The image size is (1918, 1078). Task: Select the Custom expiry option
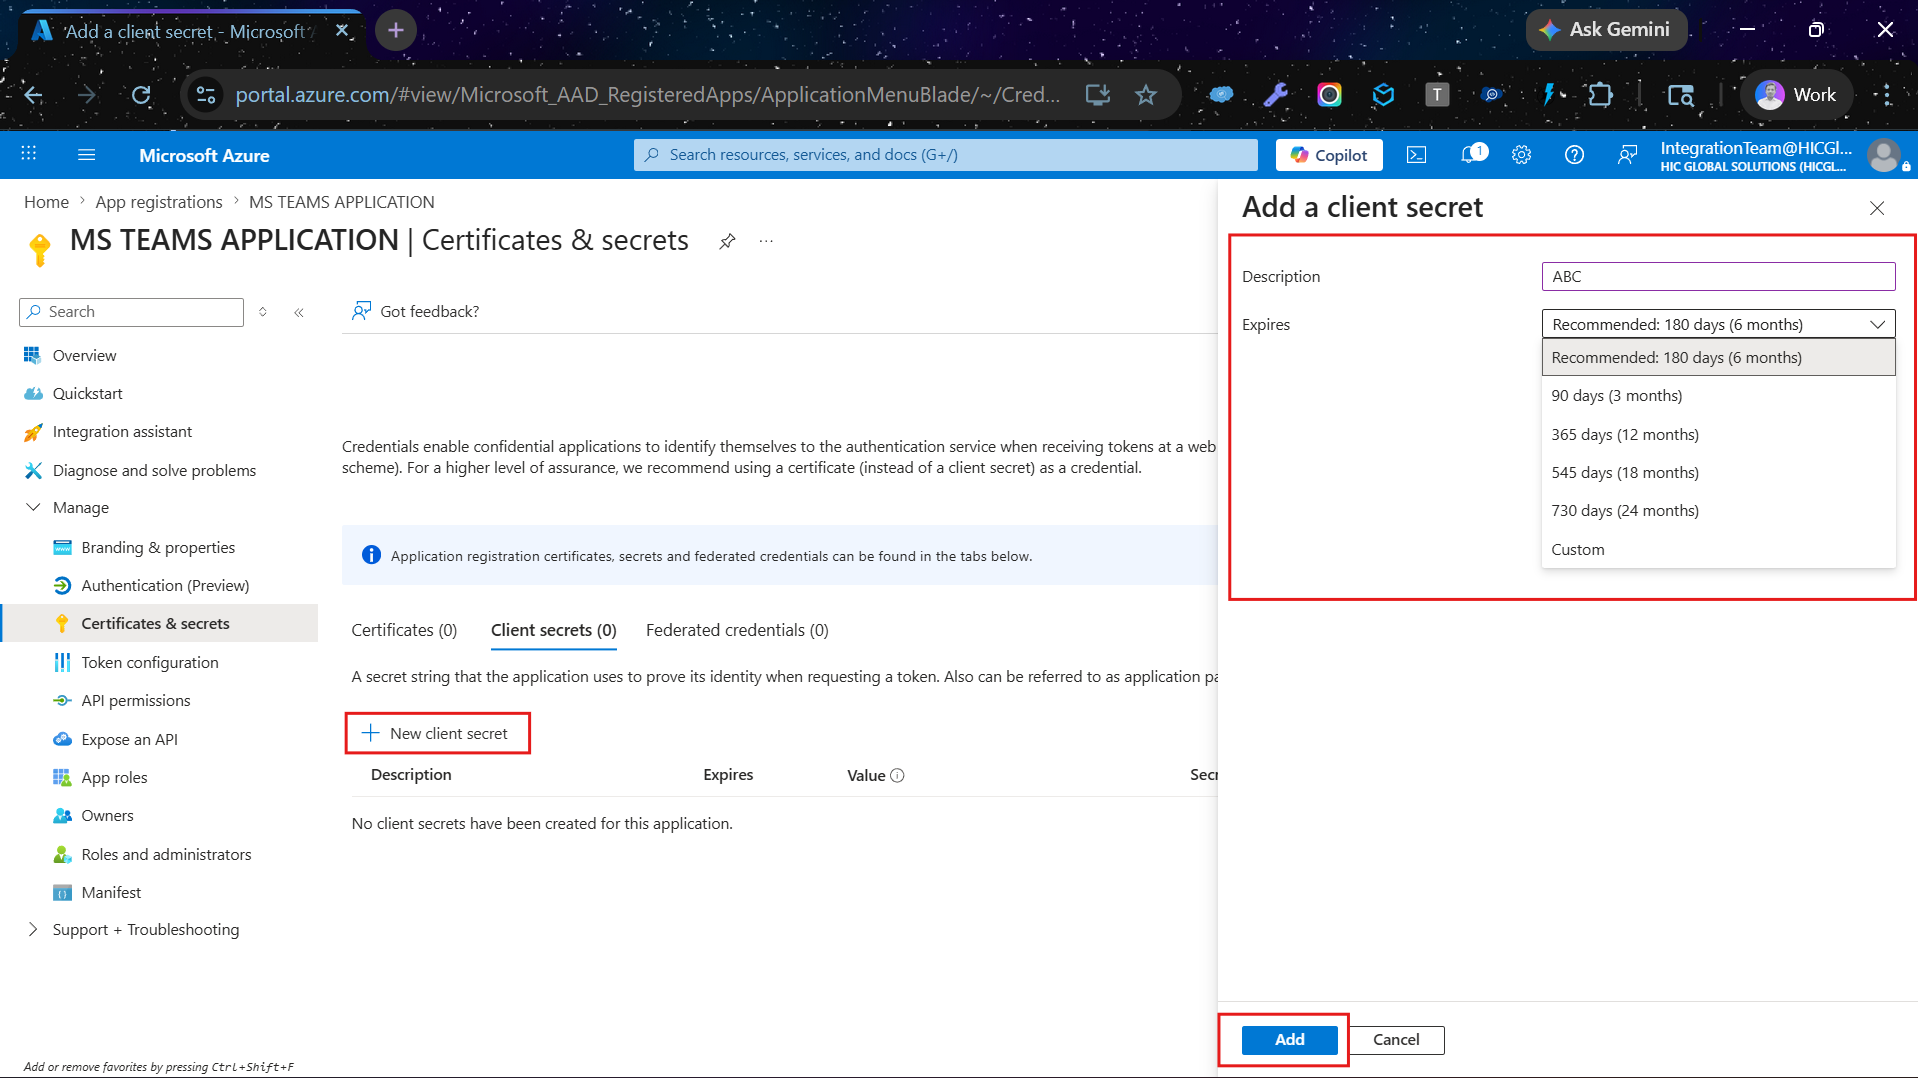pos(1577,549)
